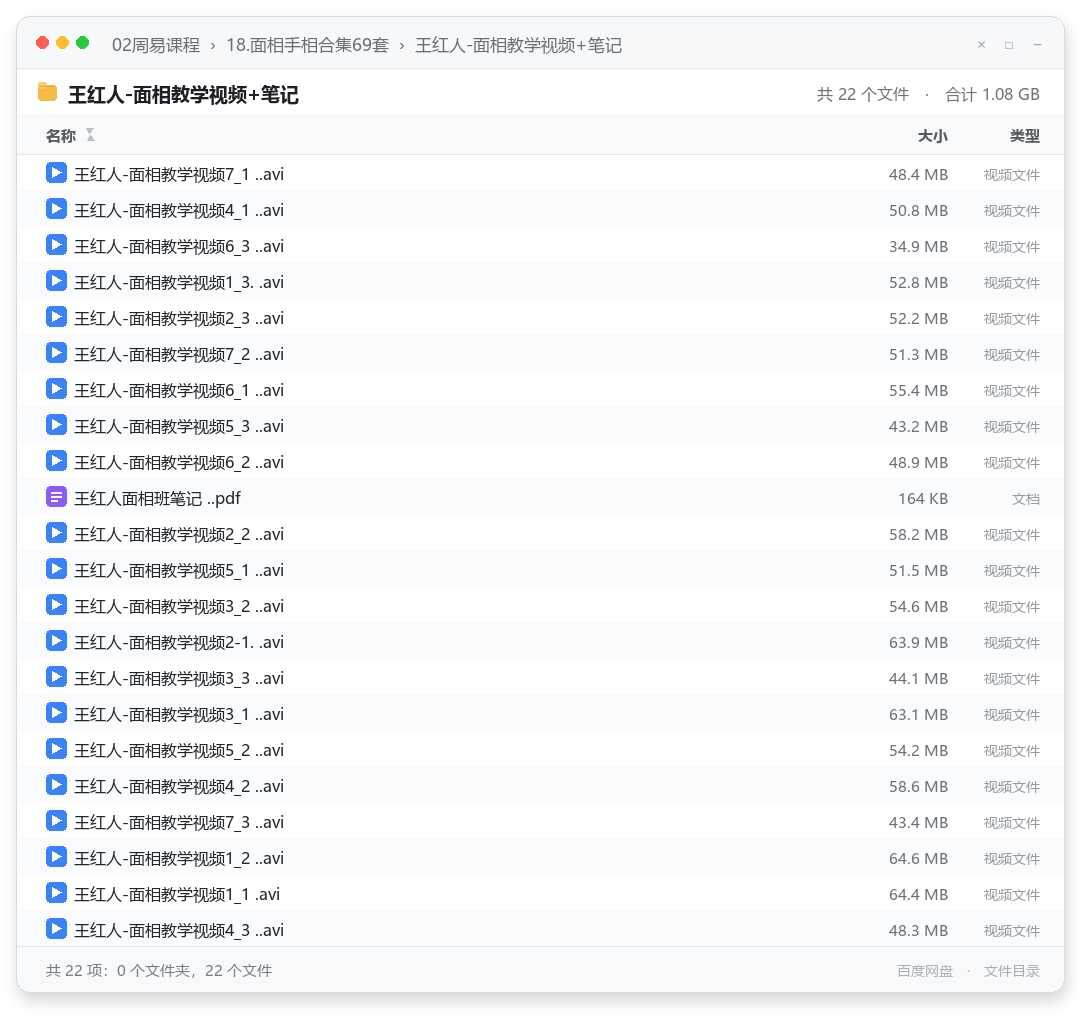The width and height of the screenshot is (1080, 1016).
Task: Click size value 55.4 MB
Action: 918,391
